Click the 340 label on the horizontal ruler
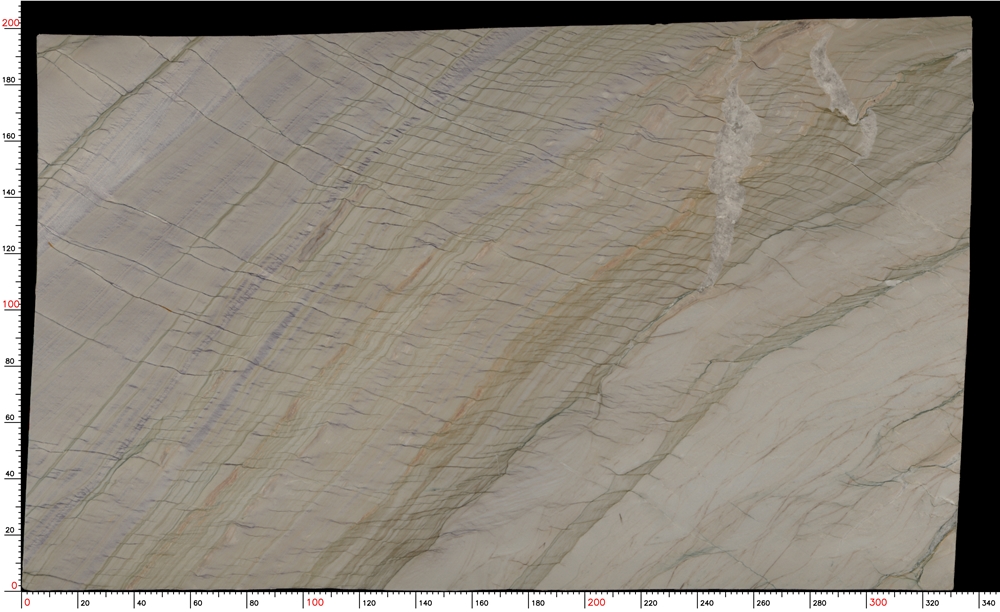Image resolution: width=1000 pixels, height=612 pixels. tap(989, 603)
